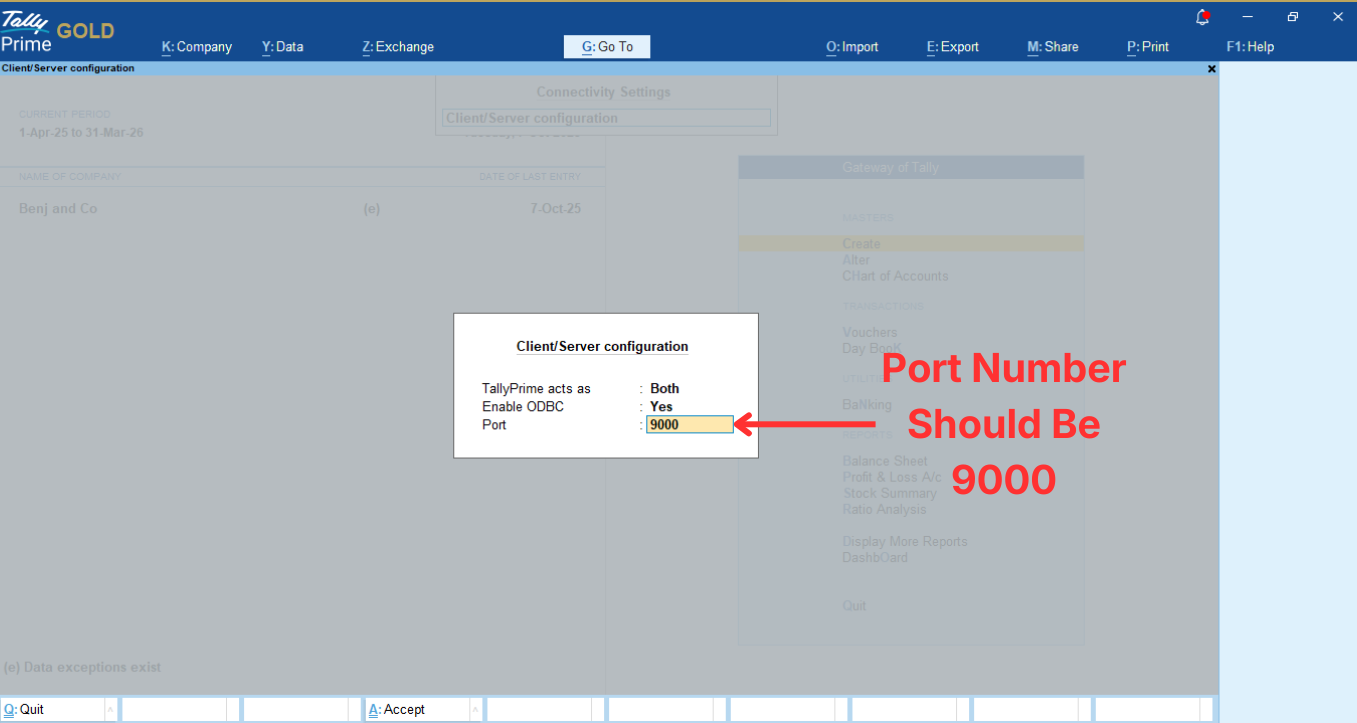Select Client/Server configuration in Connectivity Settings
Image resolution: width=1357 pixels, height=723 pixels.
pos(606,118)
